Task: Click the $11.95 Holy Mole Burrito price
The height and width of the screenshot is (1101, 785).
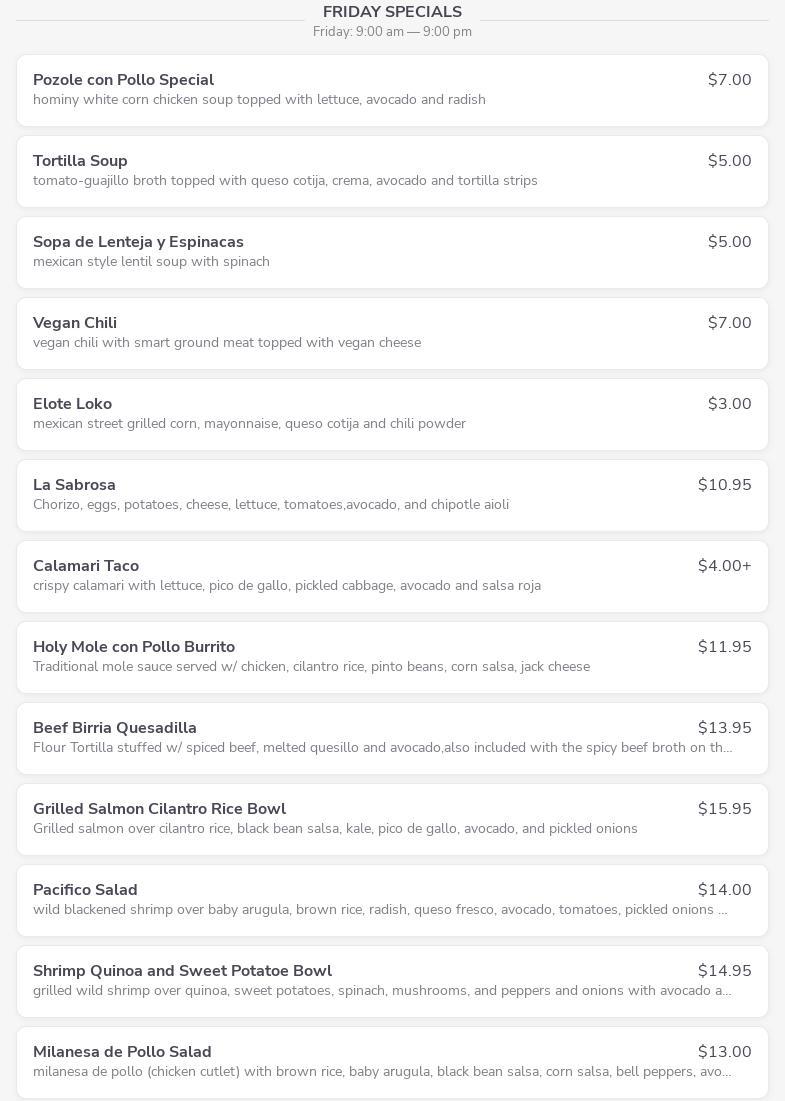Action: [x=724, y=647]
